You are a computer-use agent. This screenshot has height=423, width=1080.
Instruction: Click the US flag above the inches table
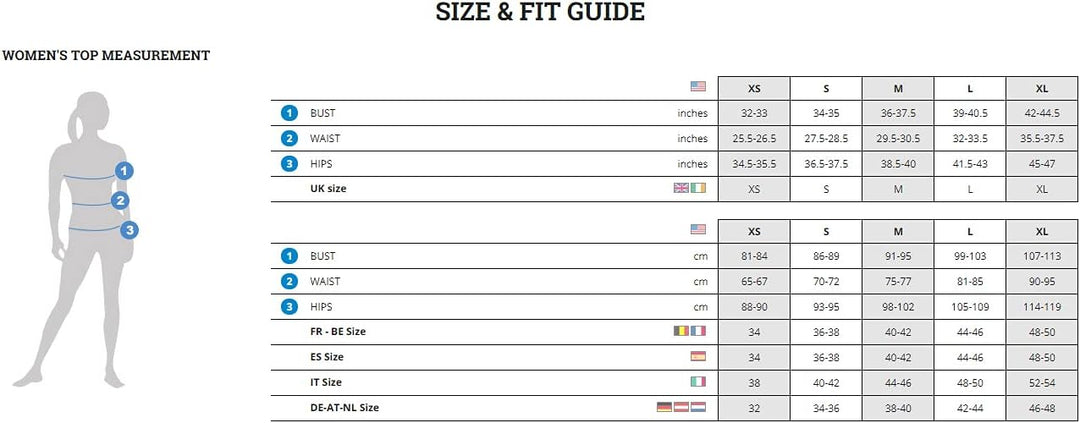tap(697, 87)
